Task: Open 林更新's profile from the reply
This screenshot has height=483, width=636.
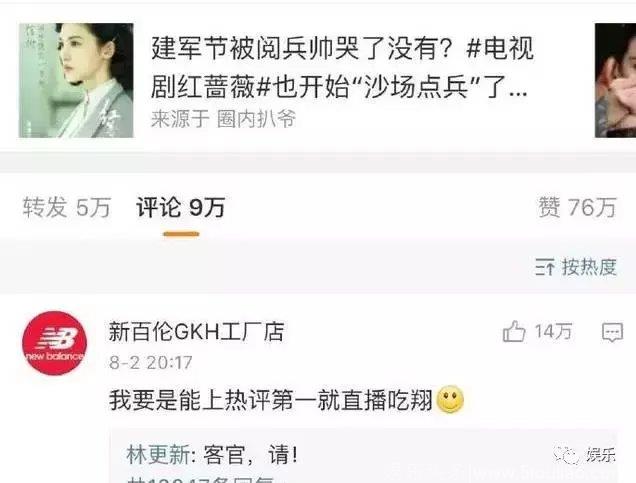Action: (x=158, y=455)
